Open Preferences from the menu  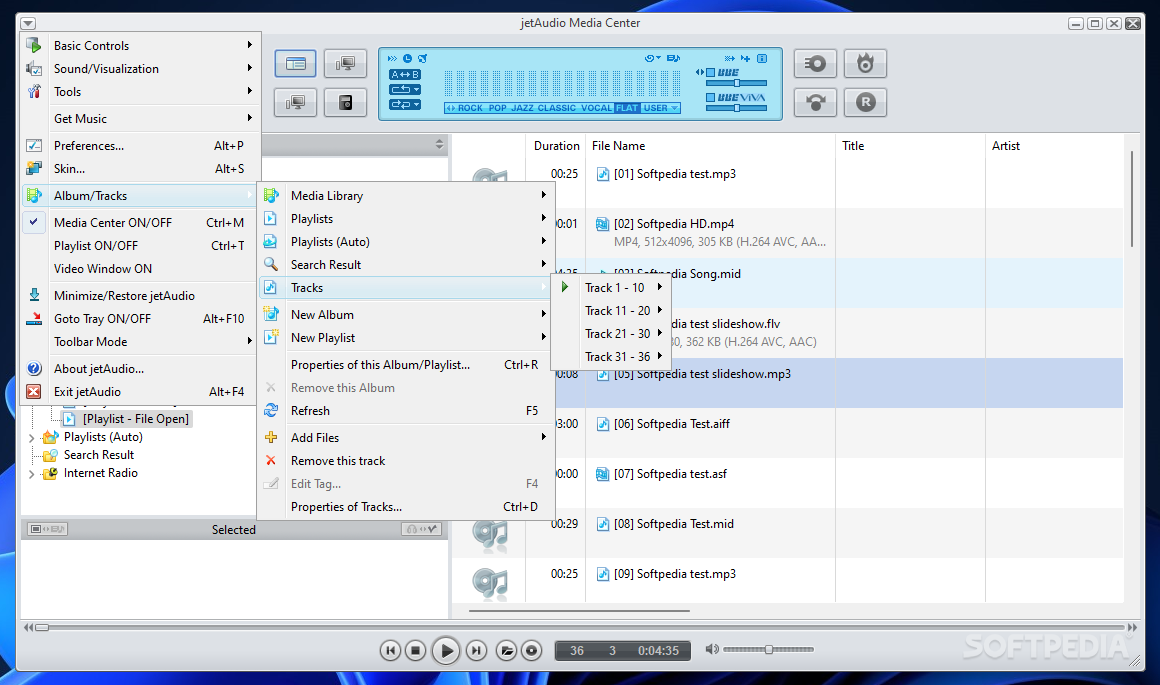tap(138, 146)
